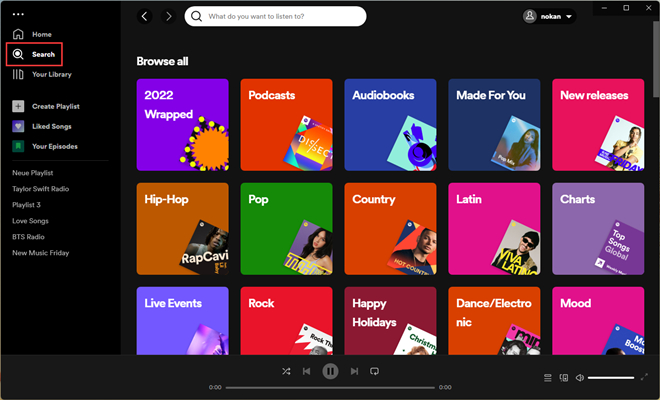Pause playback with the center button
Viewport: 660px width, 400px height.
pos(330,371)
